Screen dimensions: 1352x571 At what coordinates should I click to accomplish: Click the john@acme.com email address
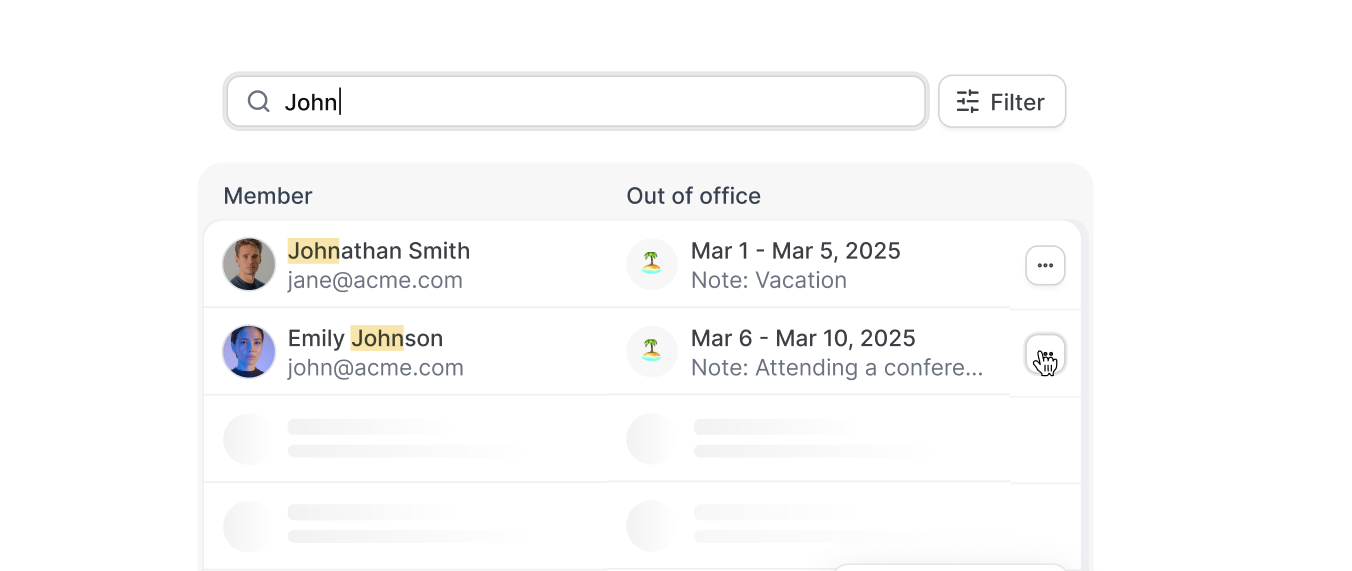click(x=375, y=368)
